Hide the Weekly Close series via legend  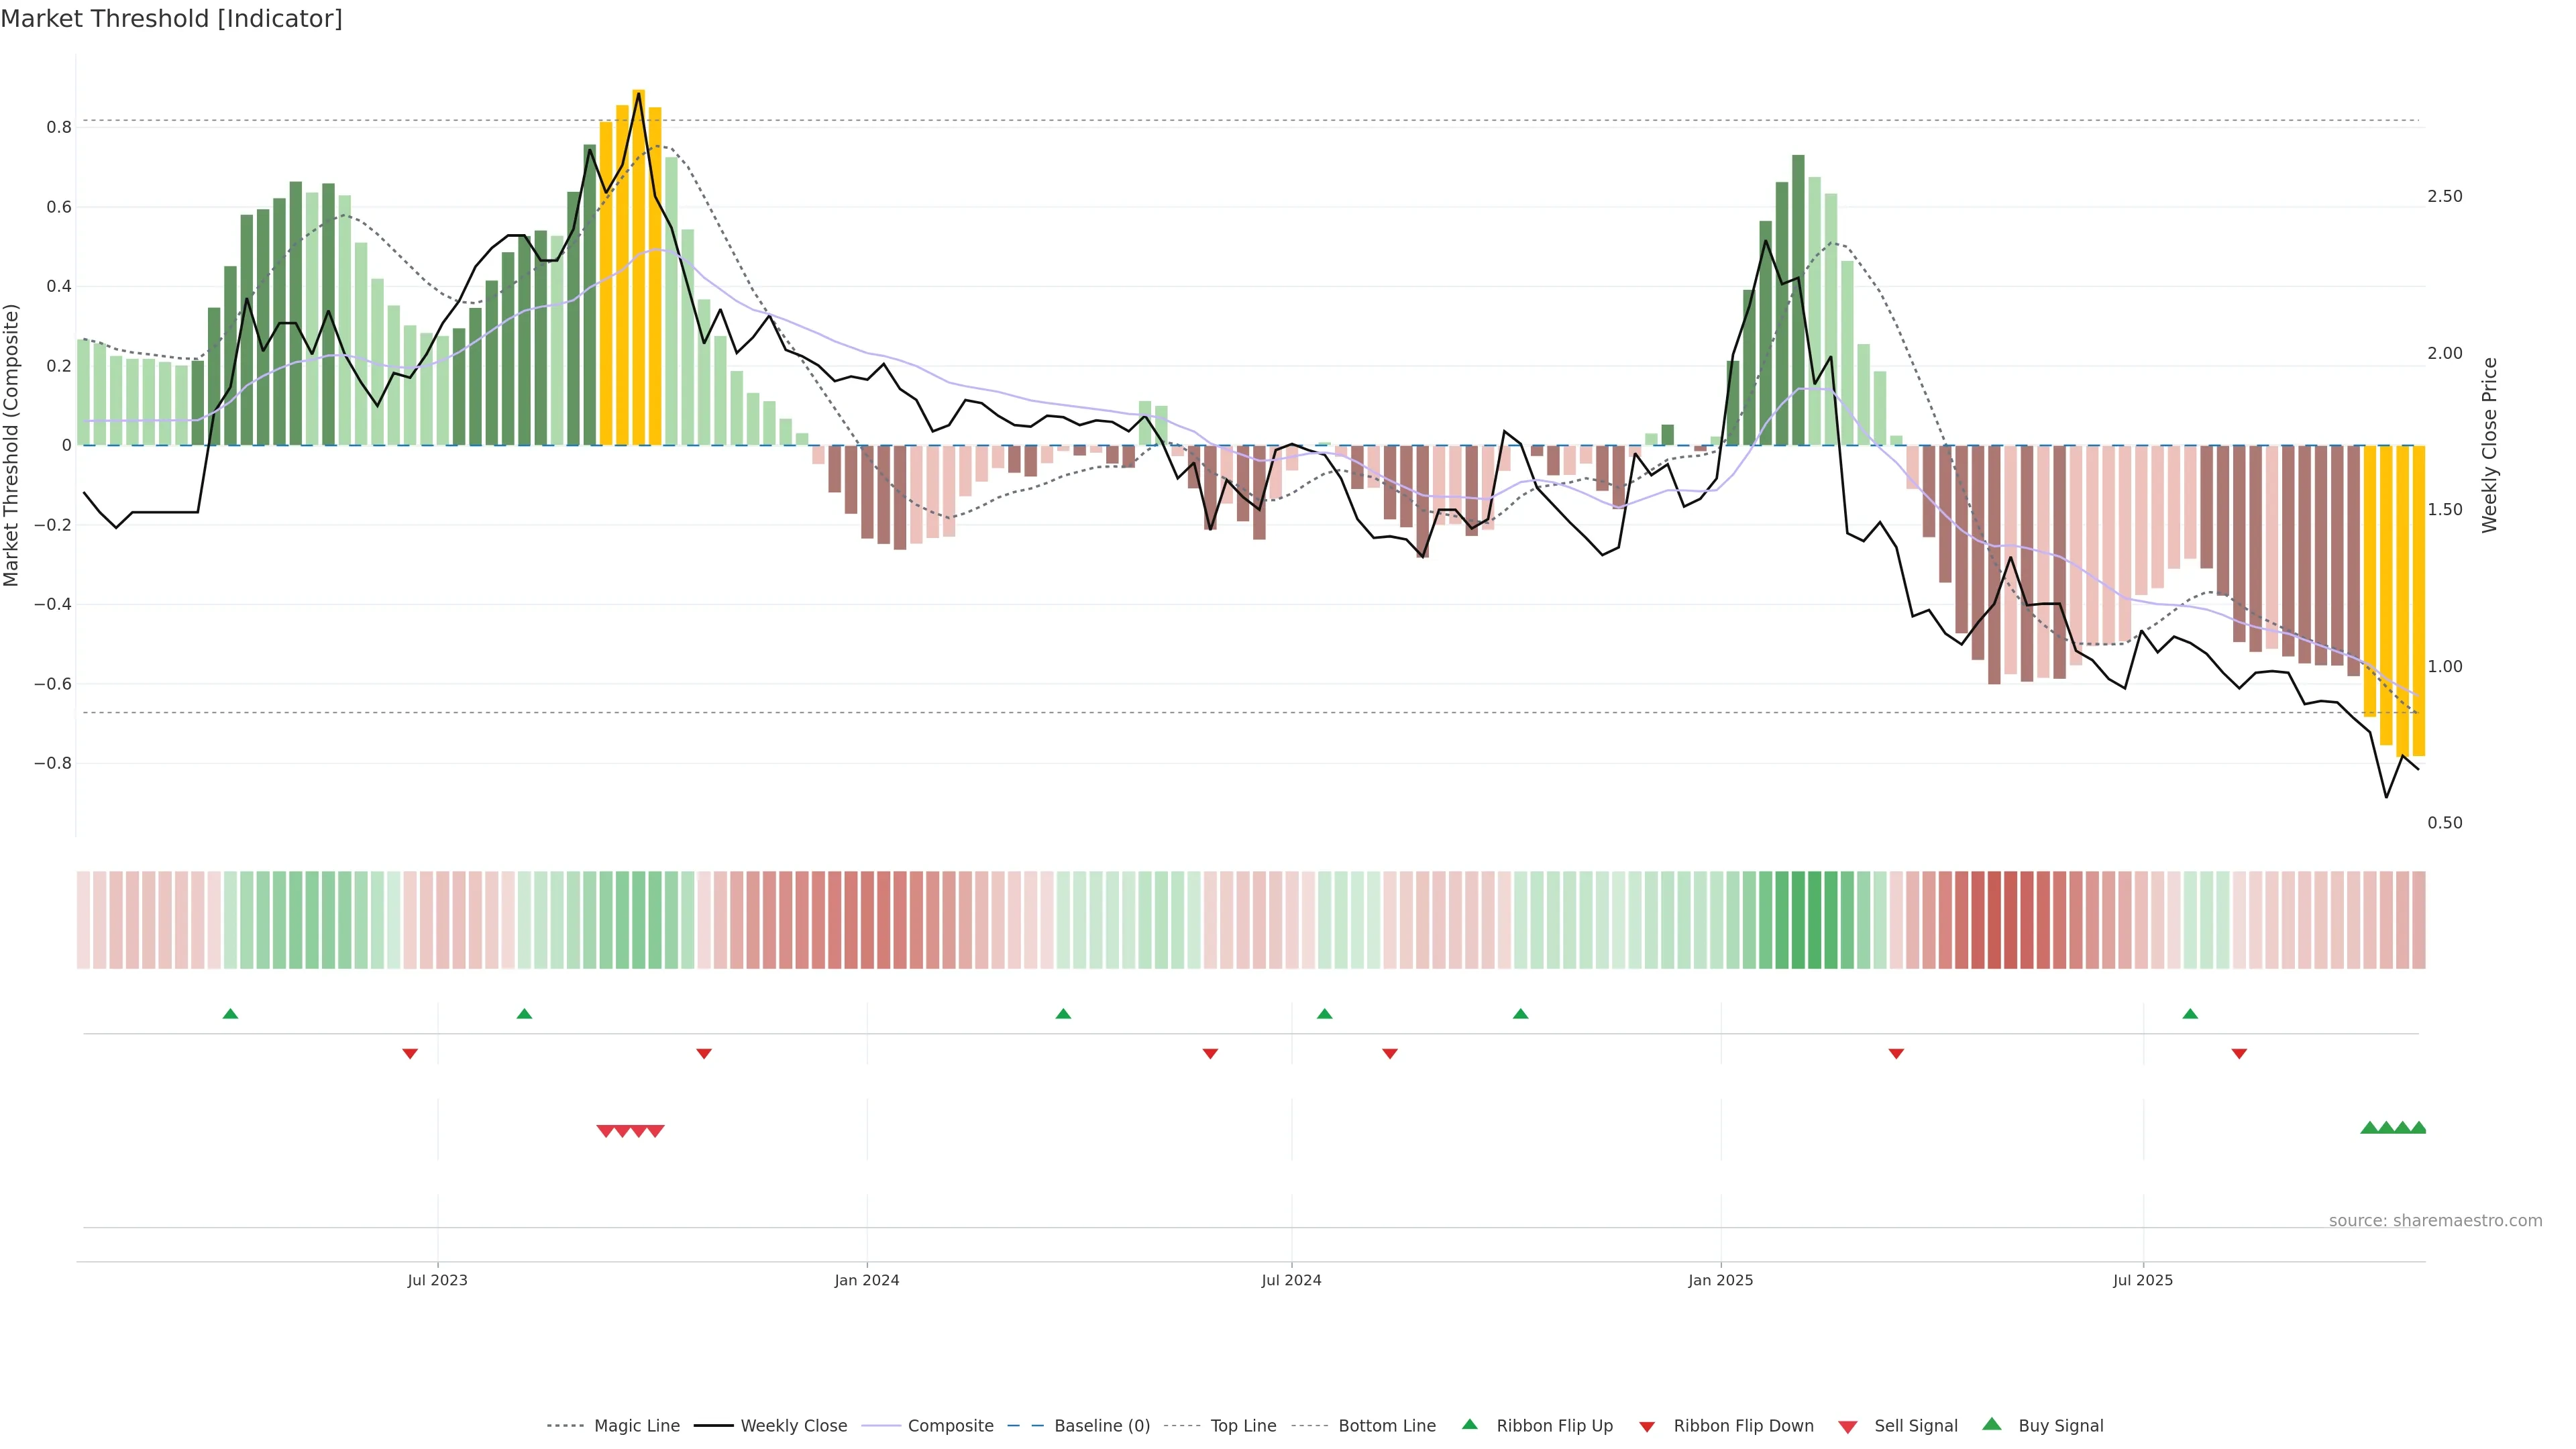pyautogui.click(x=793, y=1426)
